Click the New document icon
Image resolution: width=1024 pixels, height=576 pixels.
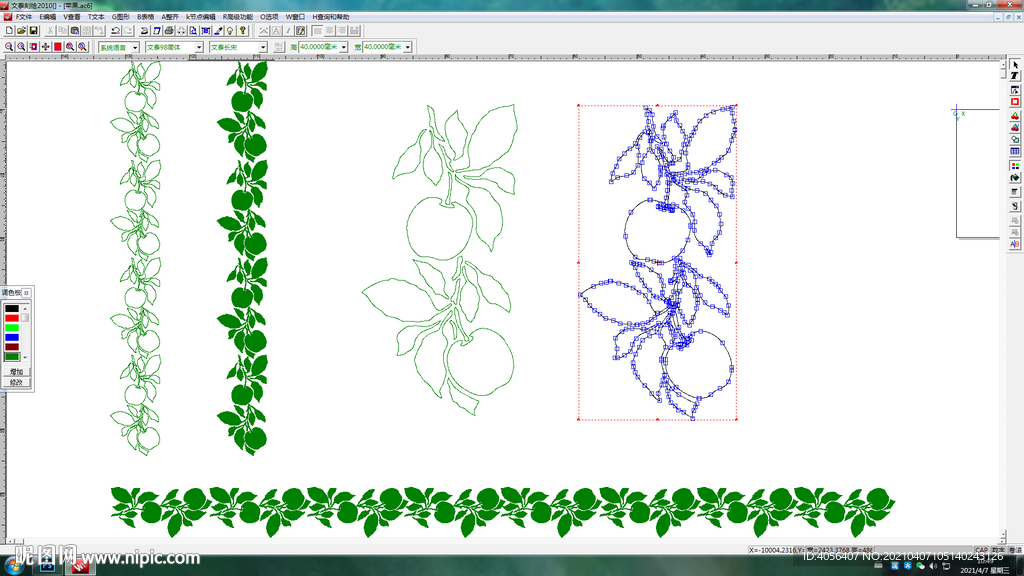pyautogui.click(x=9, y=31)
